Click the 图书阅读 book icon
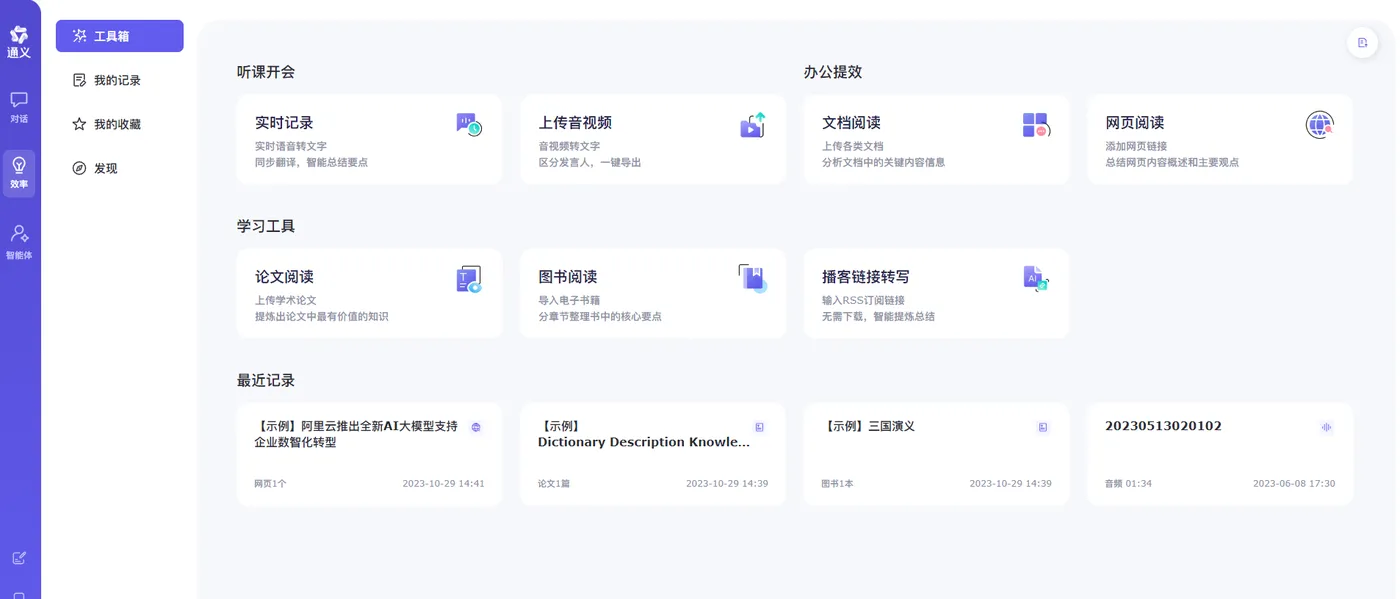1400x599 pixels. [752, 278]
